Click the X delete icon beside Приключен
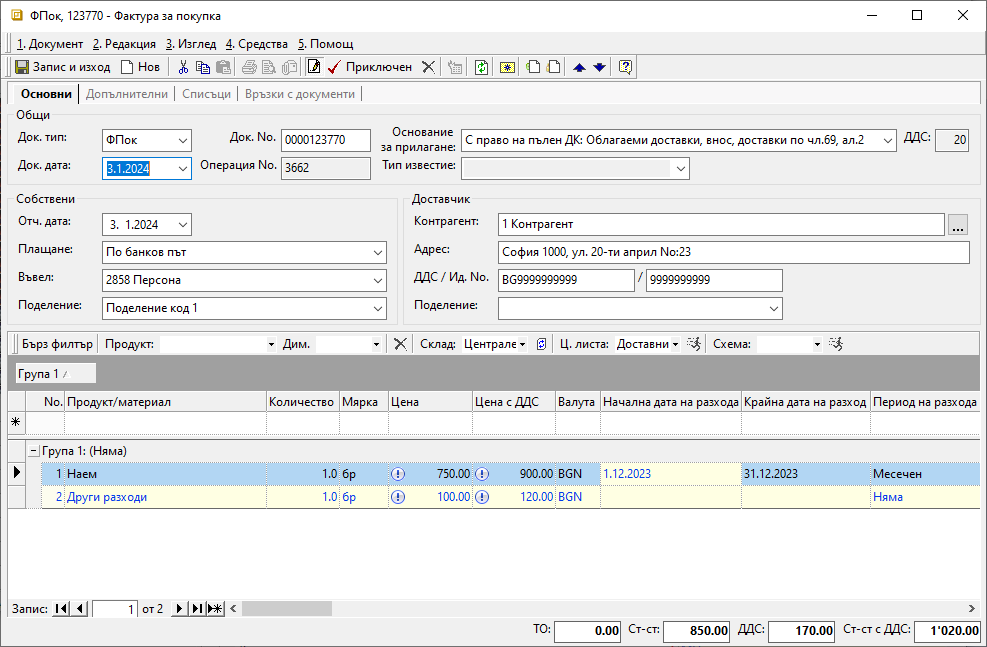Image resolution: width=987 pixels, height=647 pixels. 428,67
